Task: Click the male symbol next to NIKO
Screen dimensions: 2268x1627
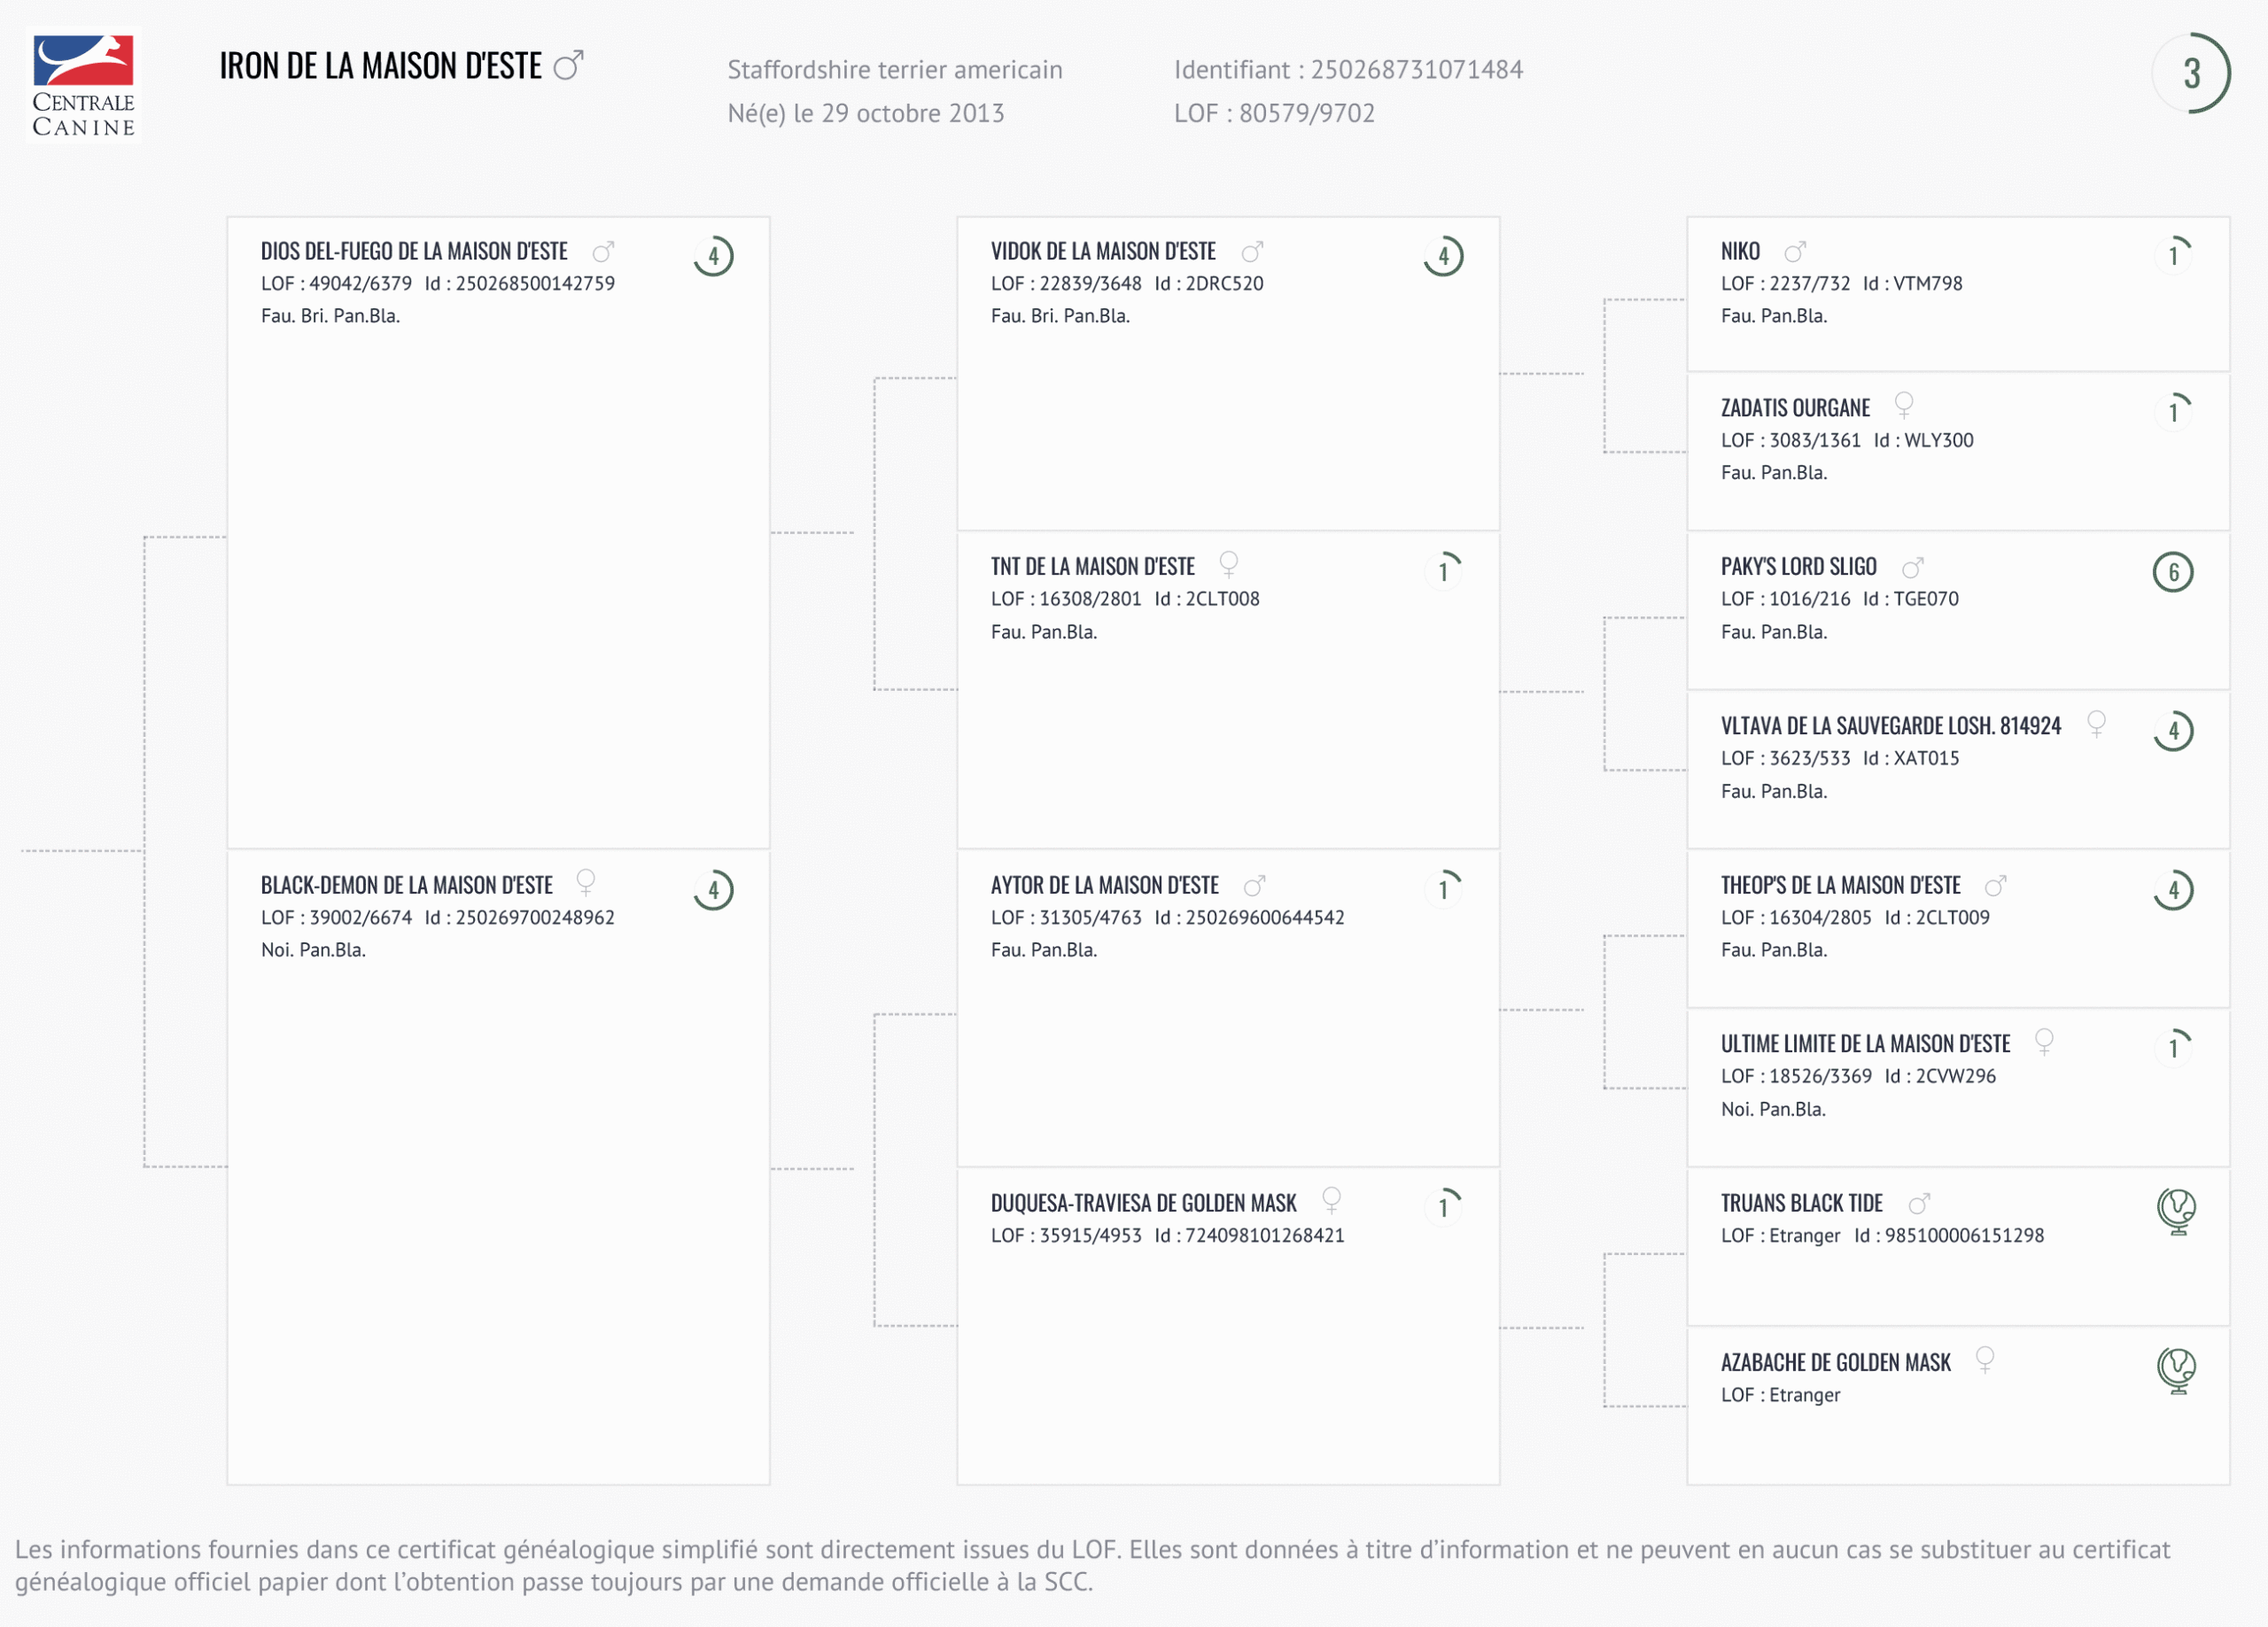Action: (1796, 251)
